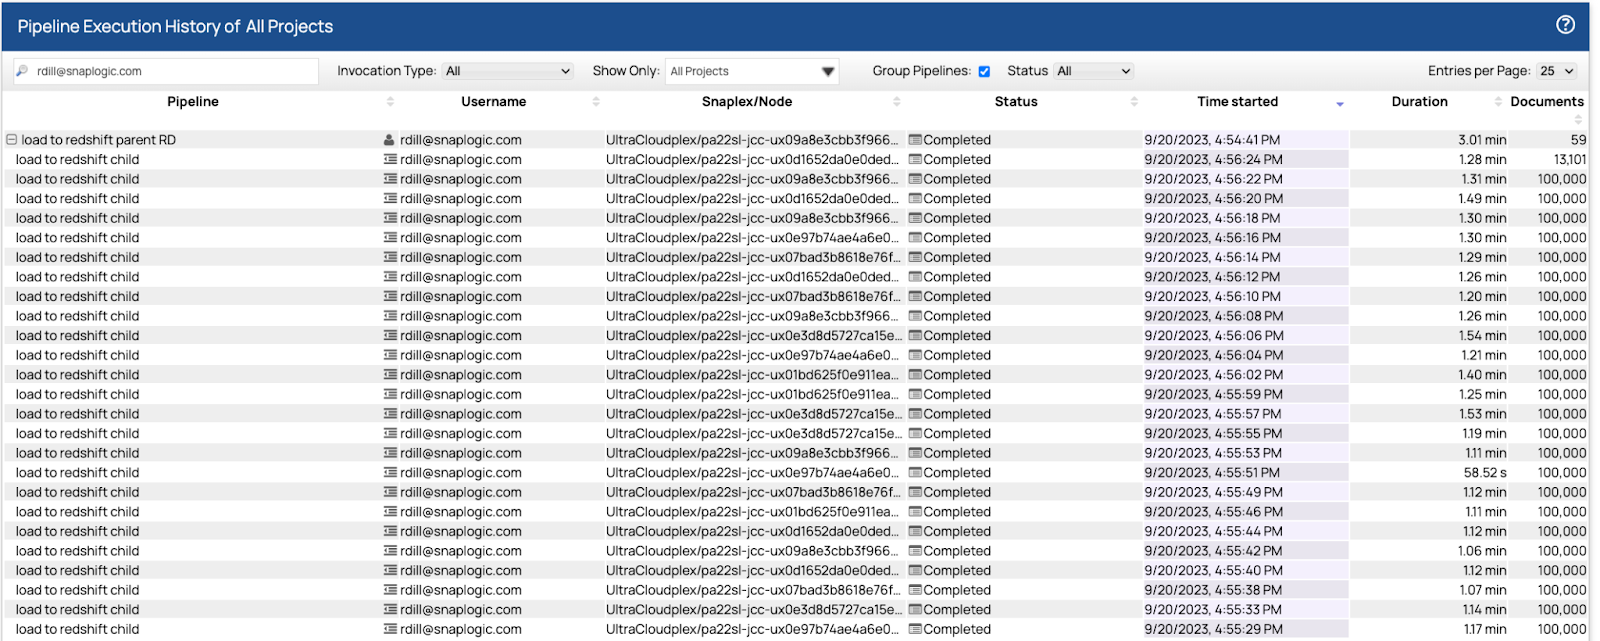Uncheck the Group Pipelines checkbox
The width and height of the screenshot is (1600, 641).
(984, 71)
